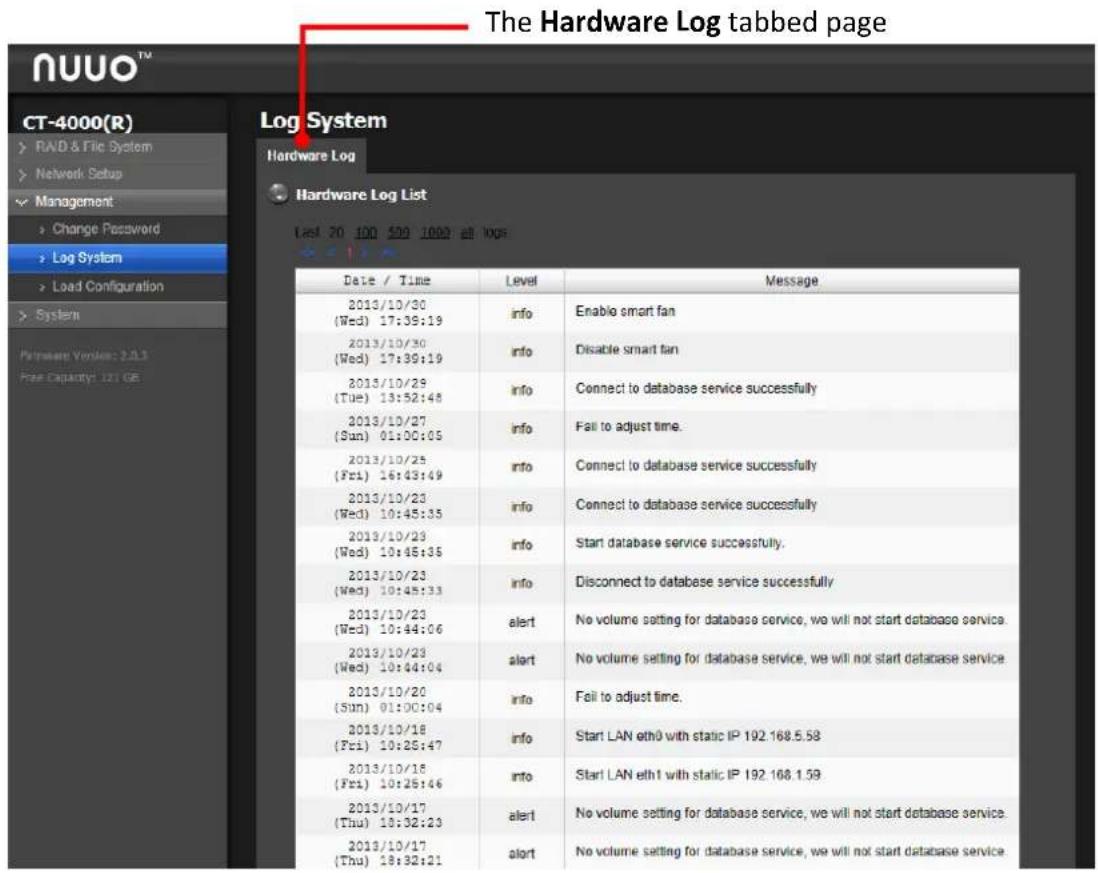Image resolution: width=1098 pixels, height=873 pixels.
Task: Select 'Start LAN eth0 with static IP' message
Action: click(x=697, y=736)
